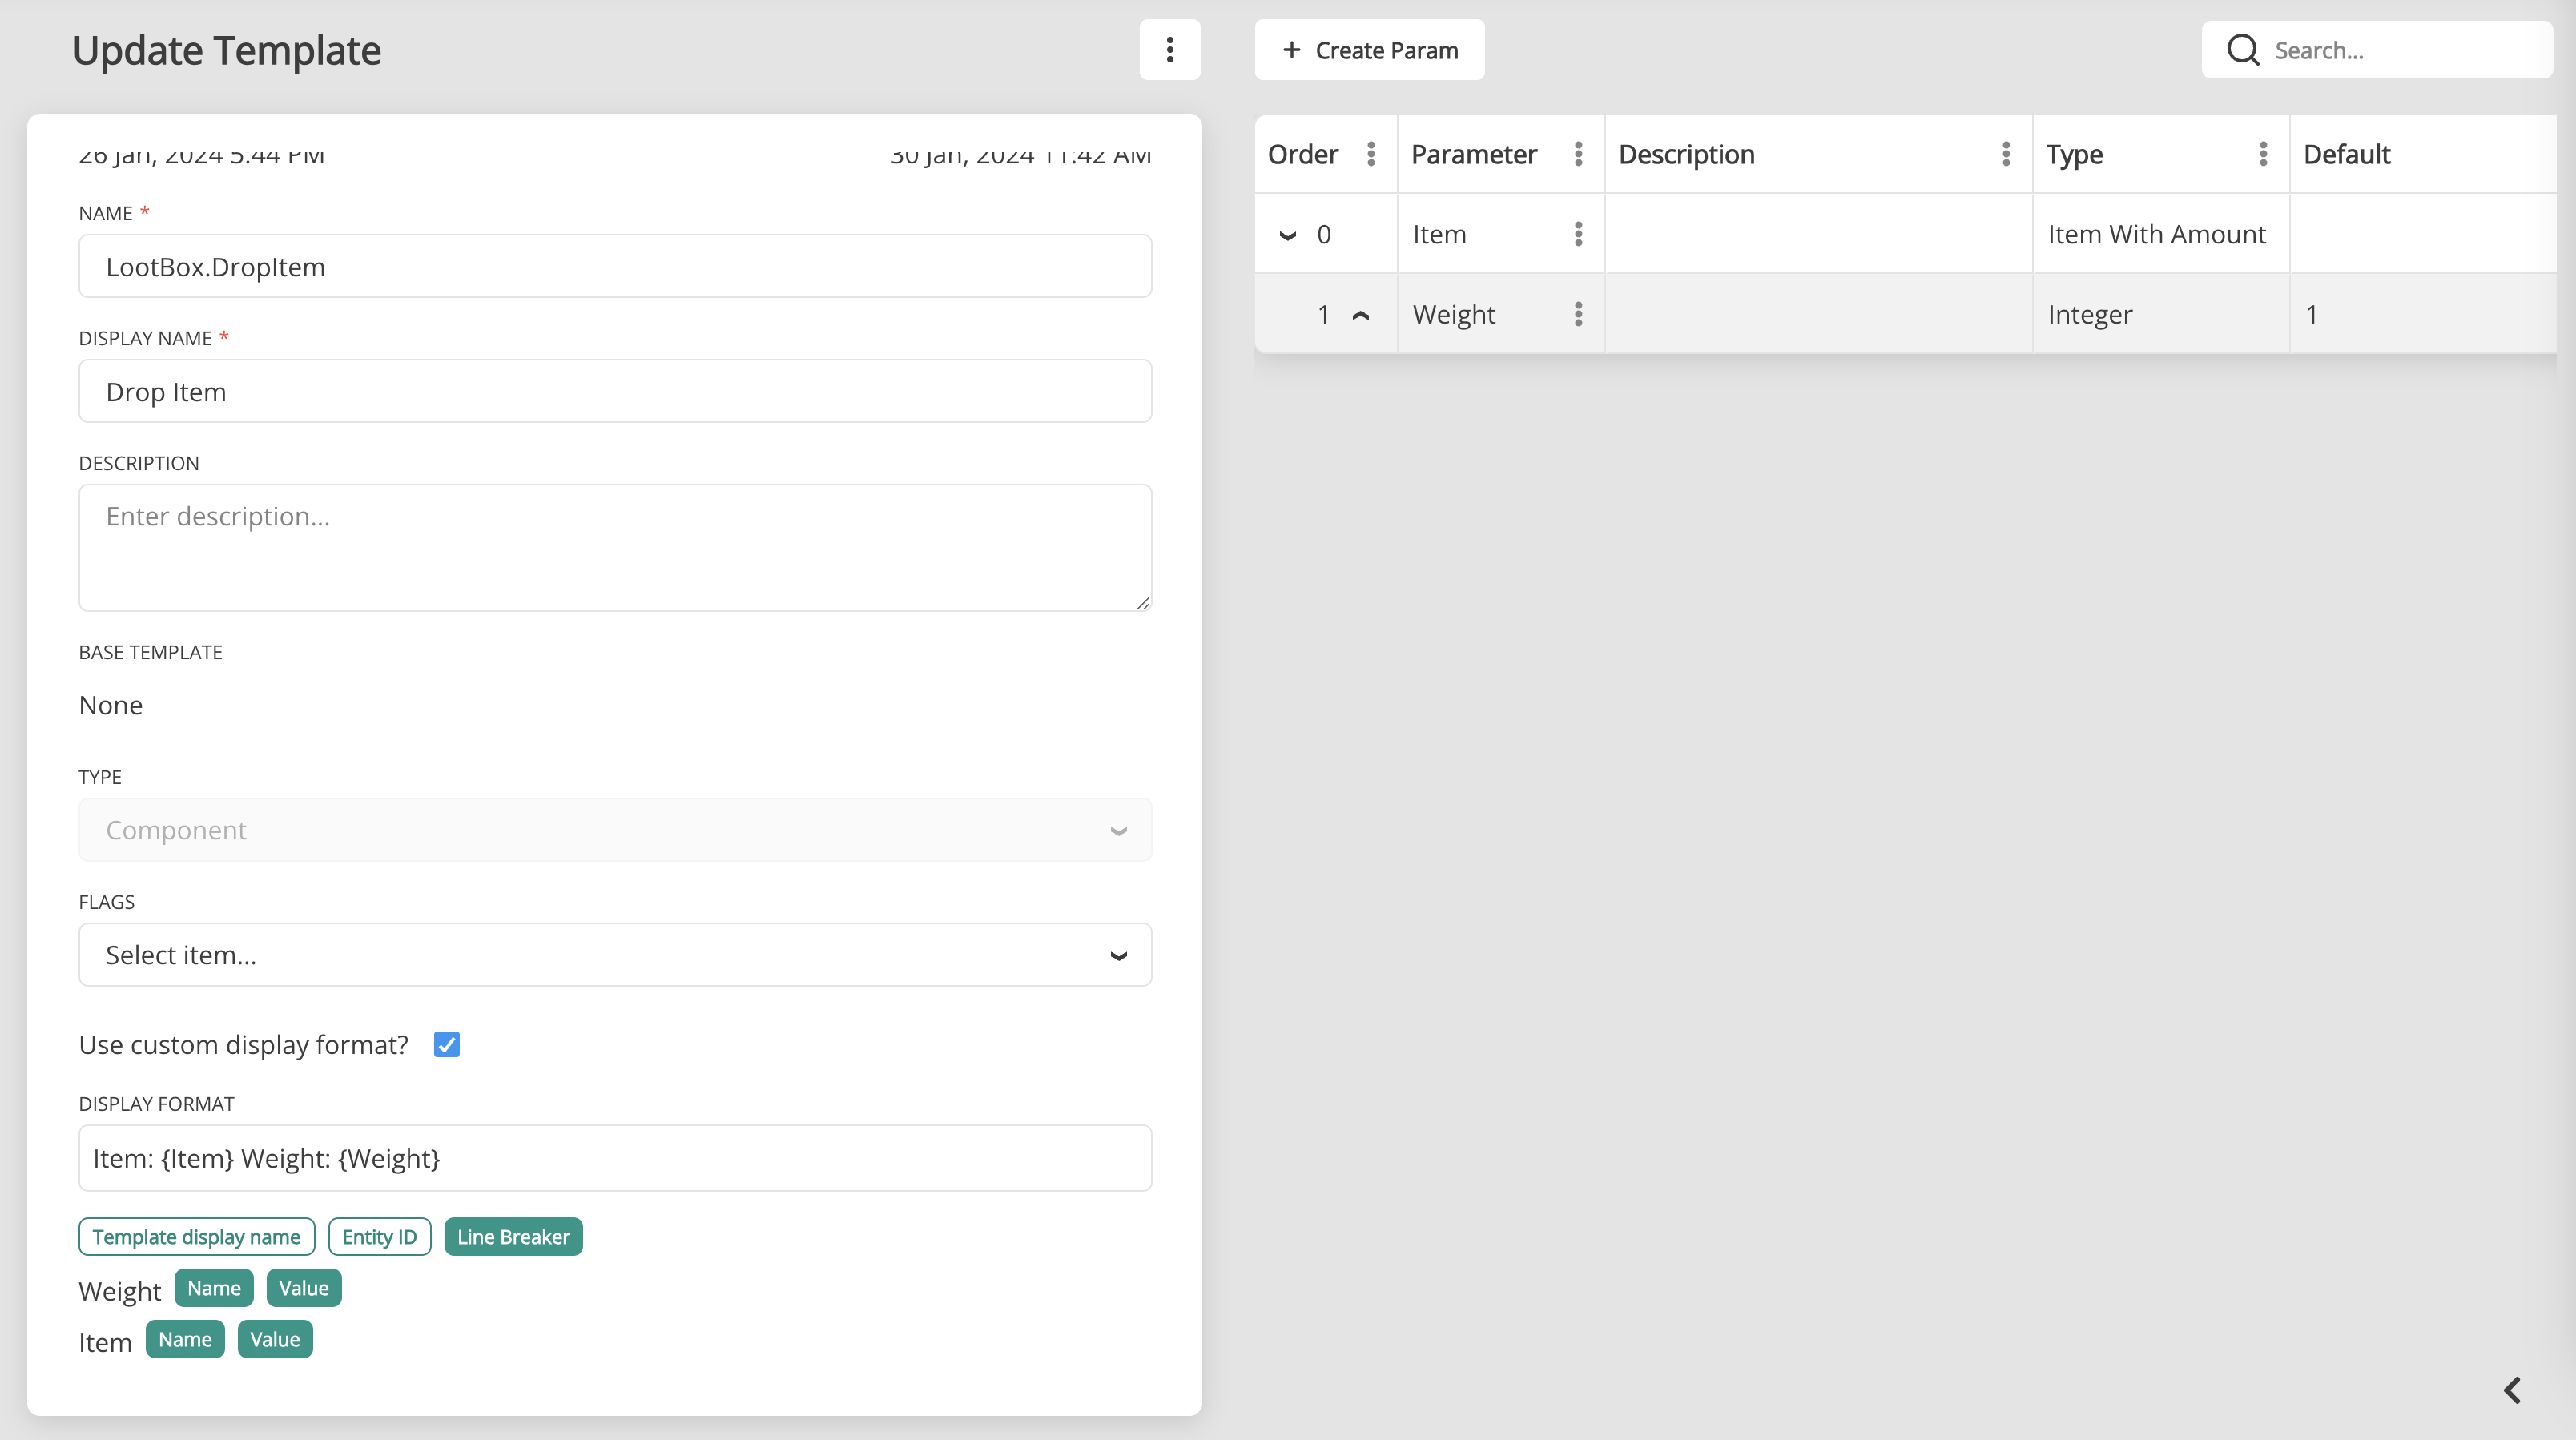Click into the Display Format field
This screenshot has width=2576, height=1440.
pyautogui.click(x=615, y=1158)
